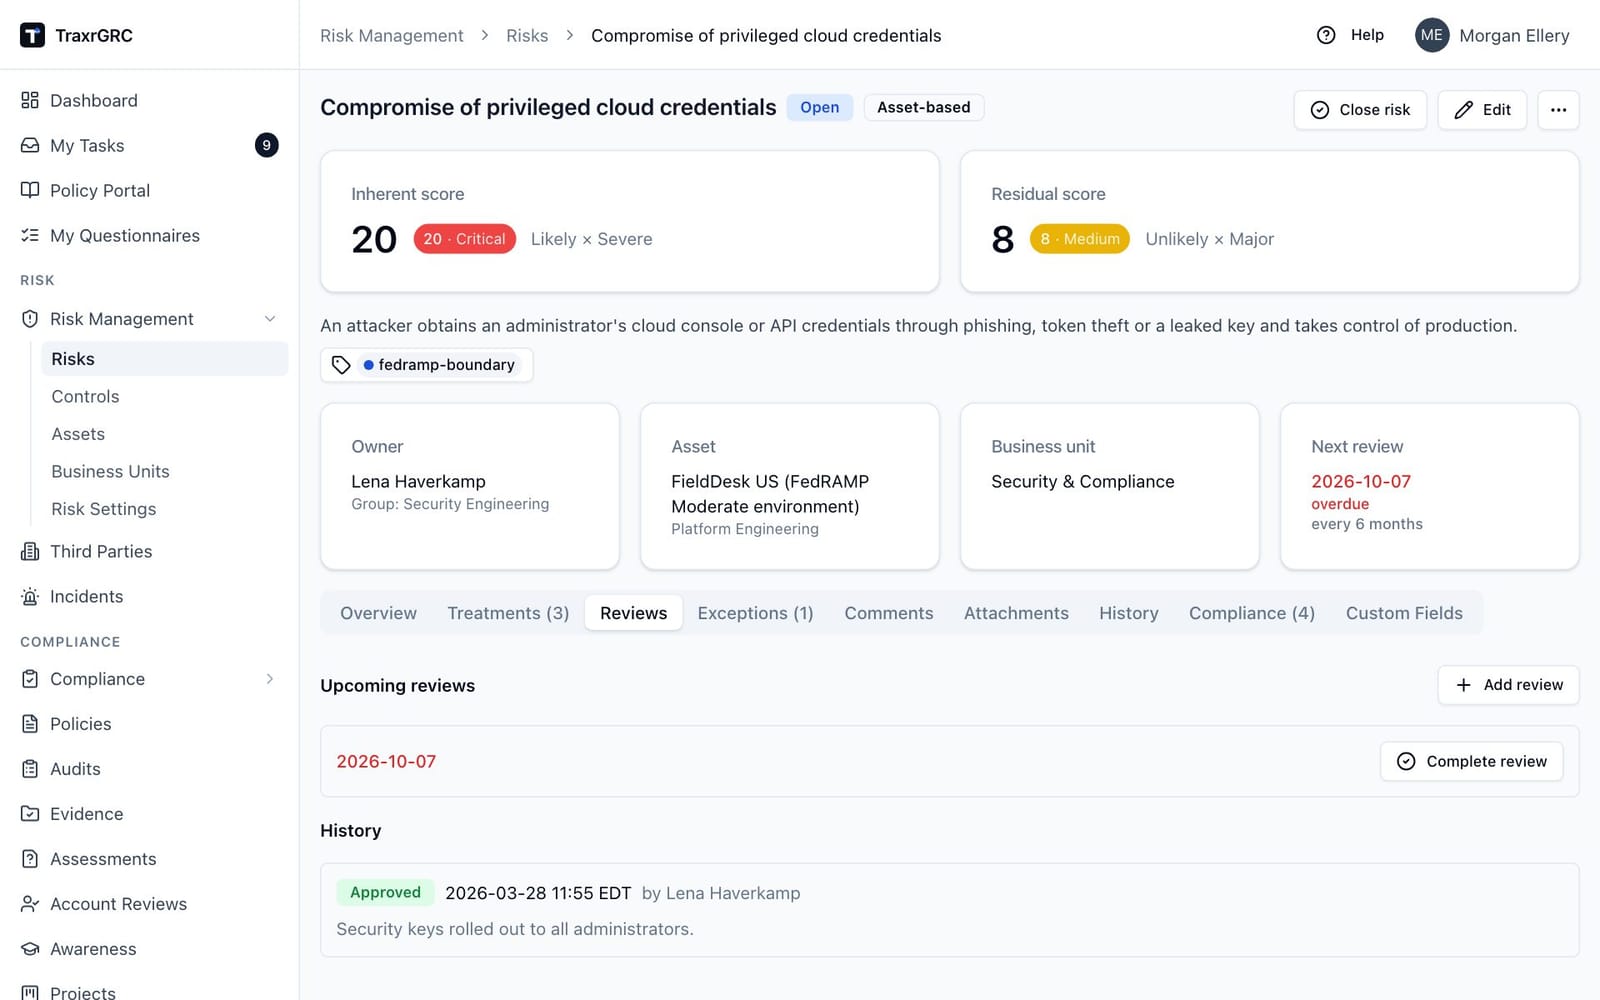The width and height of the screenshot is (1600, 1000).
Task: Expand the Compliance sidebar section chevron
Action: (270, 679)
